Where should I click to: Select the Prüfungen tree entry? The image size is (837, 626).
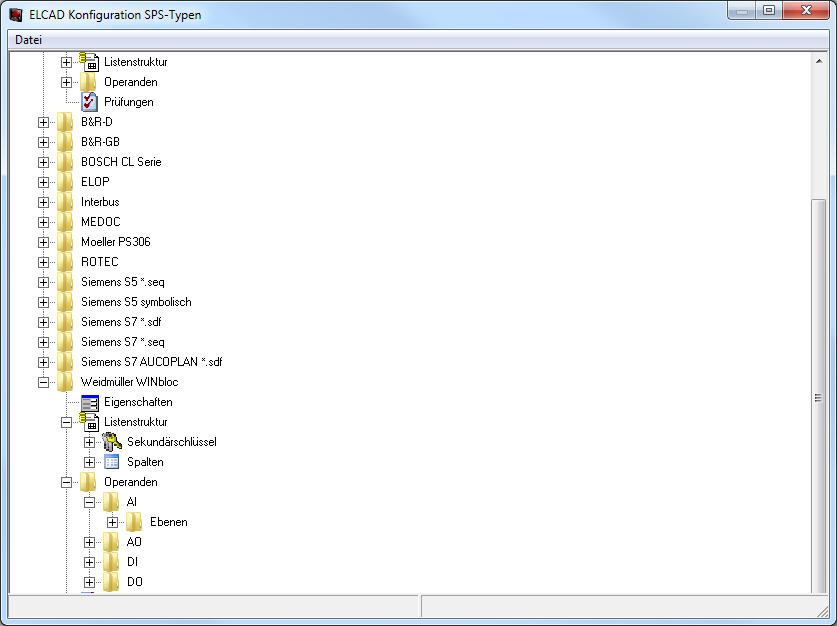coord(129,102)
